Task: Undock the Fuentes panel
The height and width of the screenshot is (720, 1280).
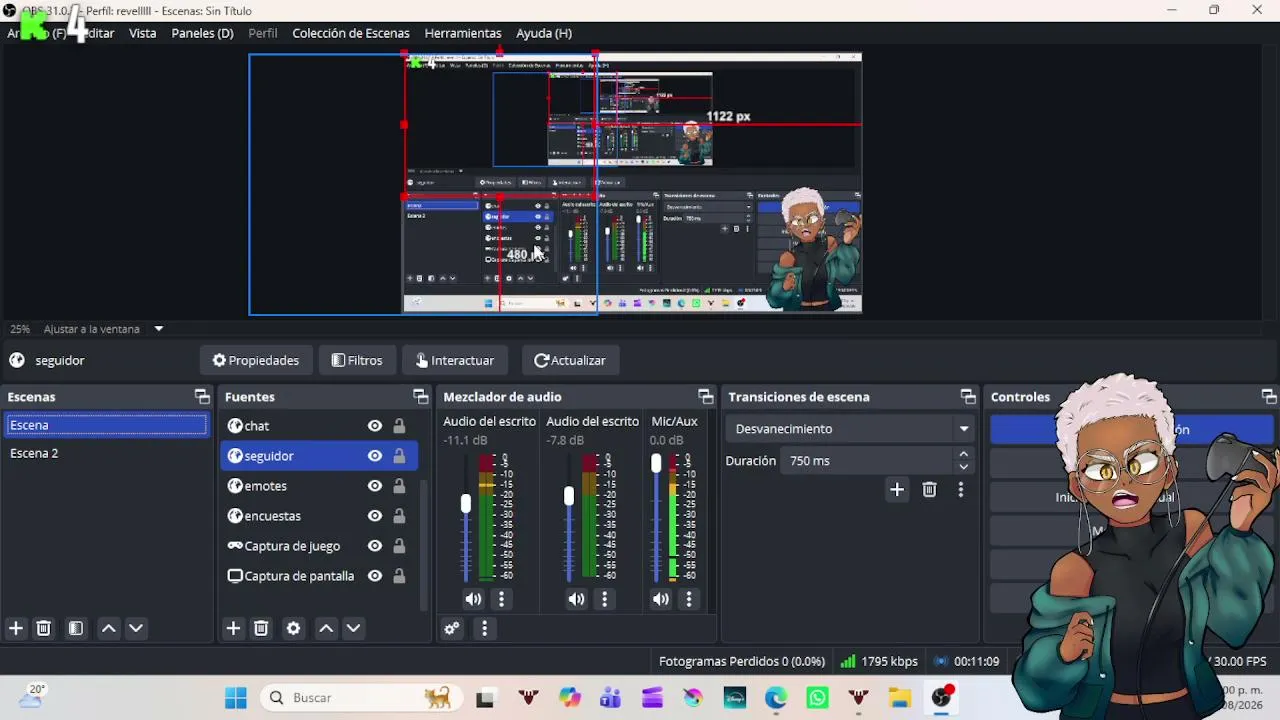Action: click(420, 397)
